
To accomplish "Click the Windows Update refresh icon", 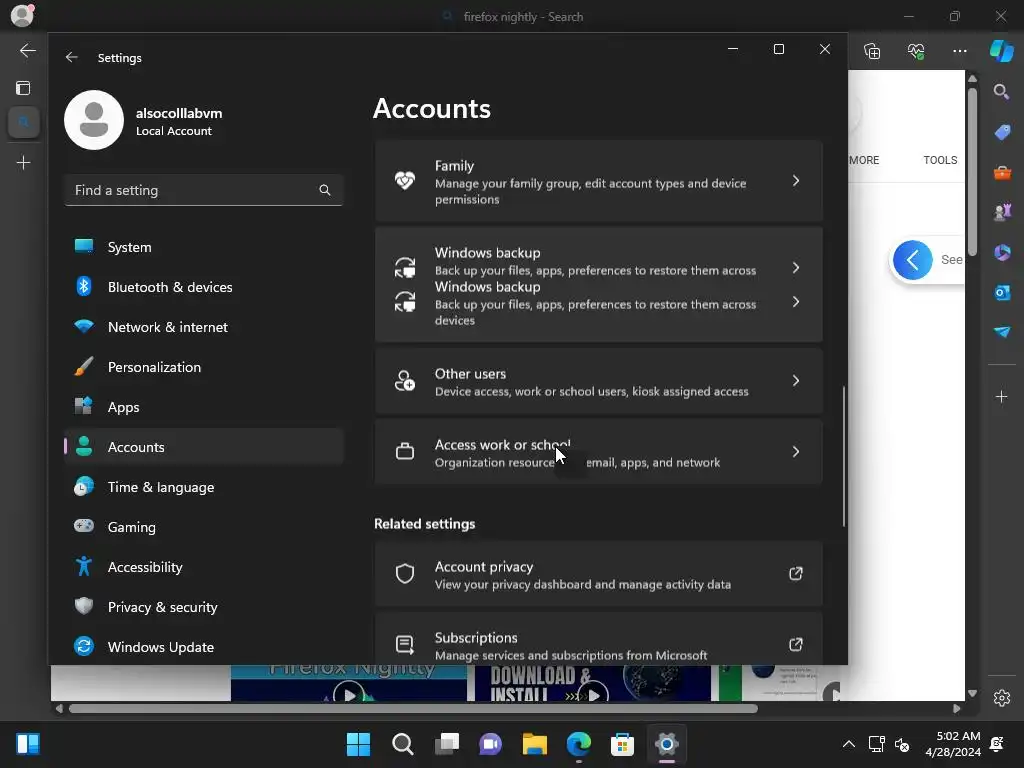I will pyautogui.click(x=84, y=646).
